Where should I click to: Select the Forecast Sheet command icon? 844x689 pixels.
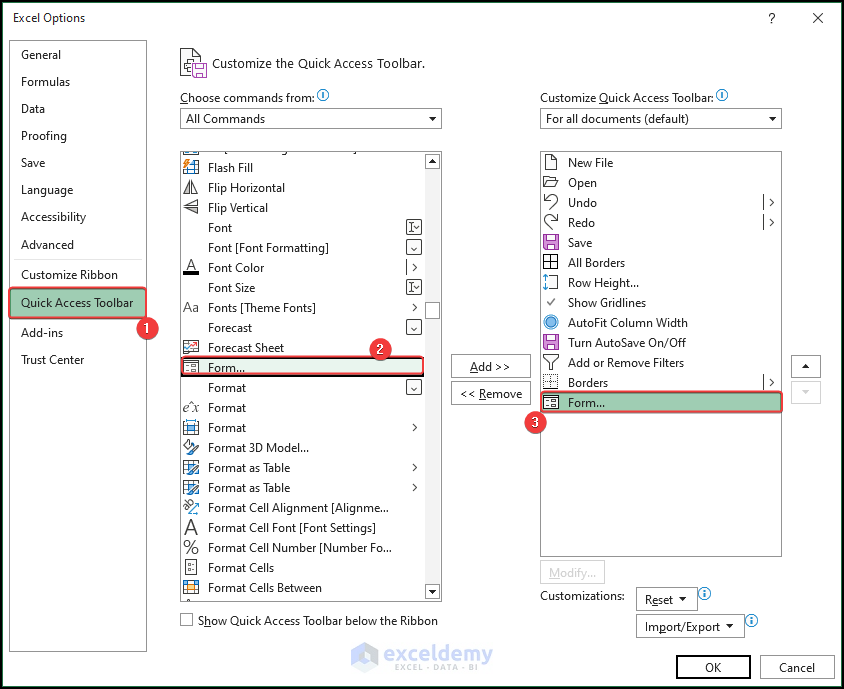(191, 347)
